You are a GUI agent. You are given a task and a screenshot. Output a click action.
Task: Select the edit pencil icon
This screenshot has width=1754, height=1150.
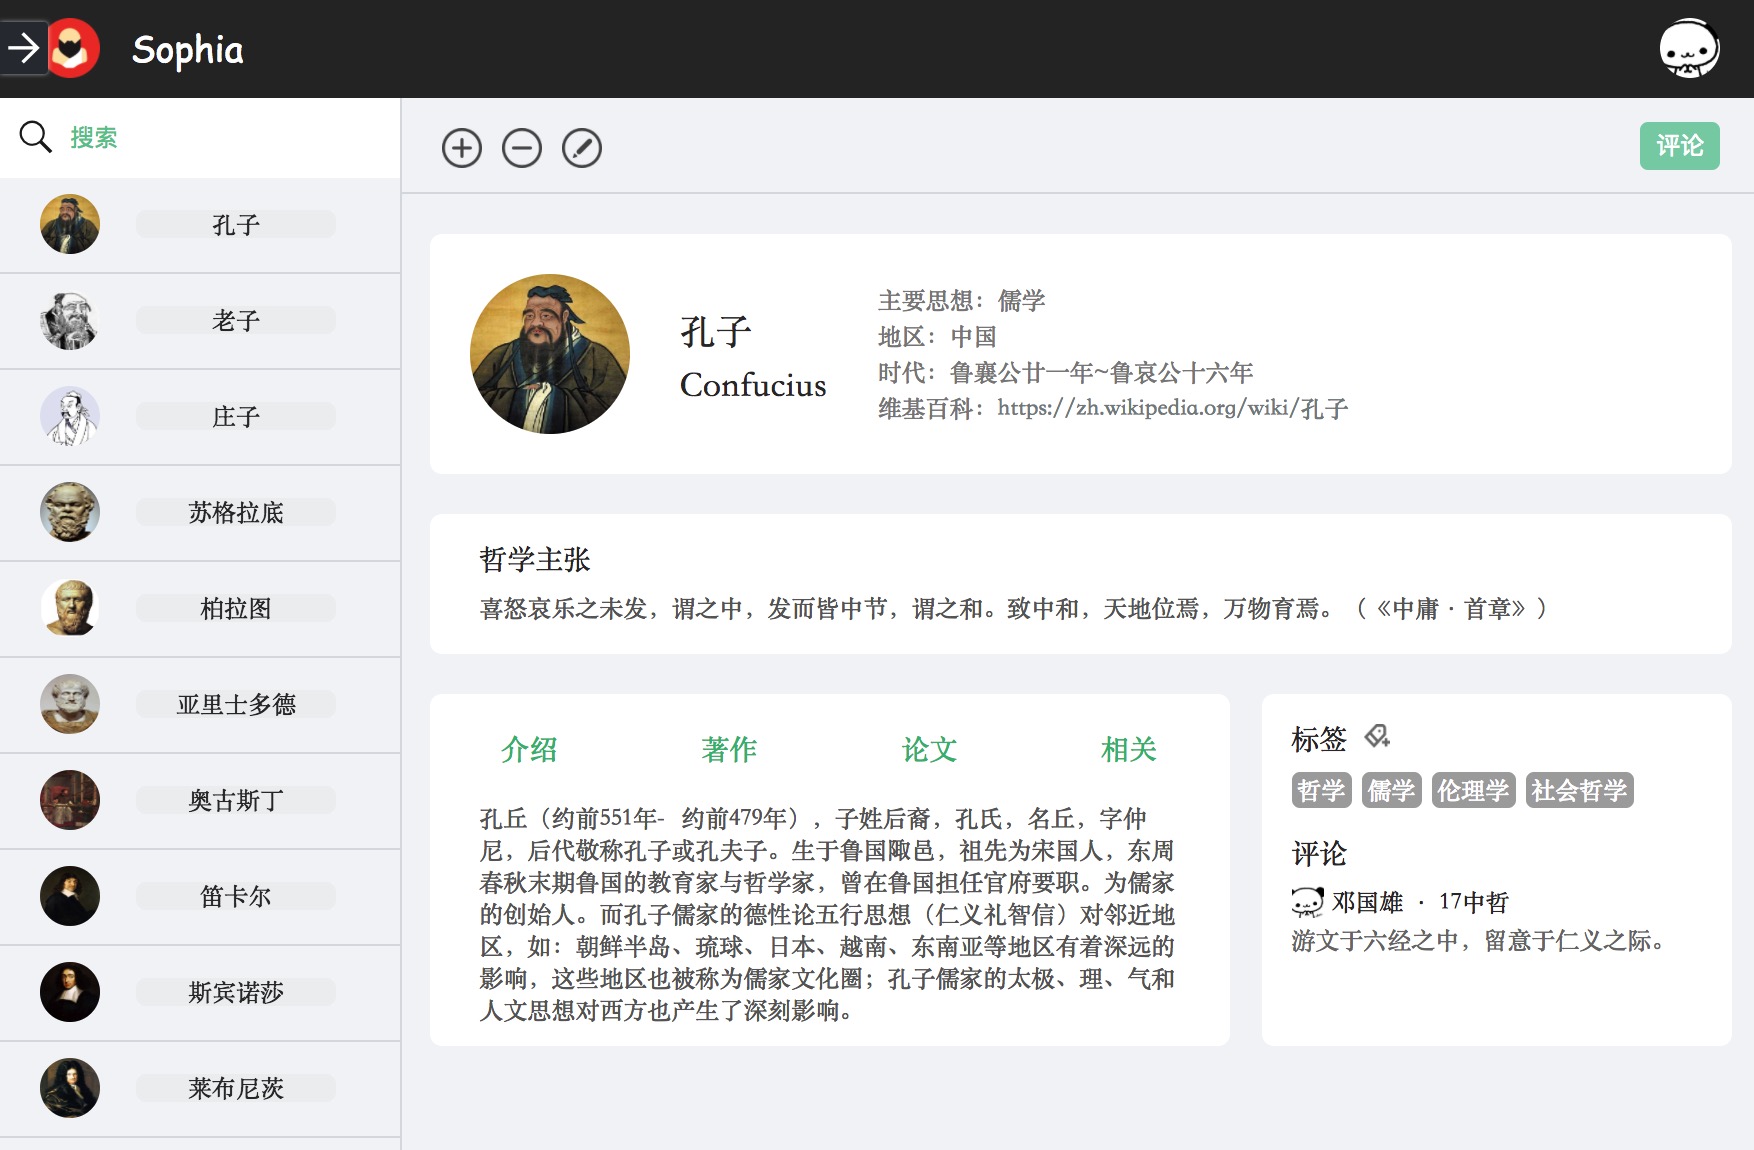pyautogui.click(x=582, y=147)
